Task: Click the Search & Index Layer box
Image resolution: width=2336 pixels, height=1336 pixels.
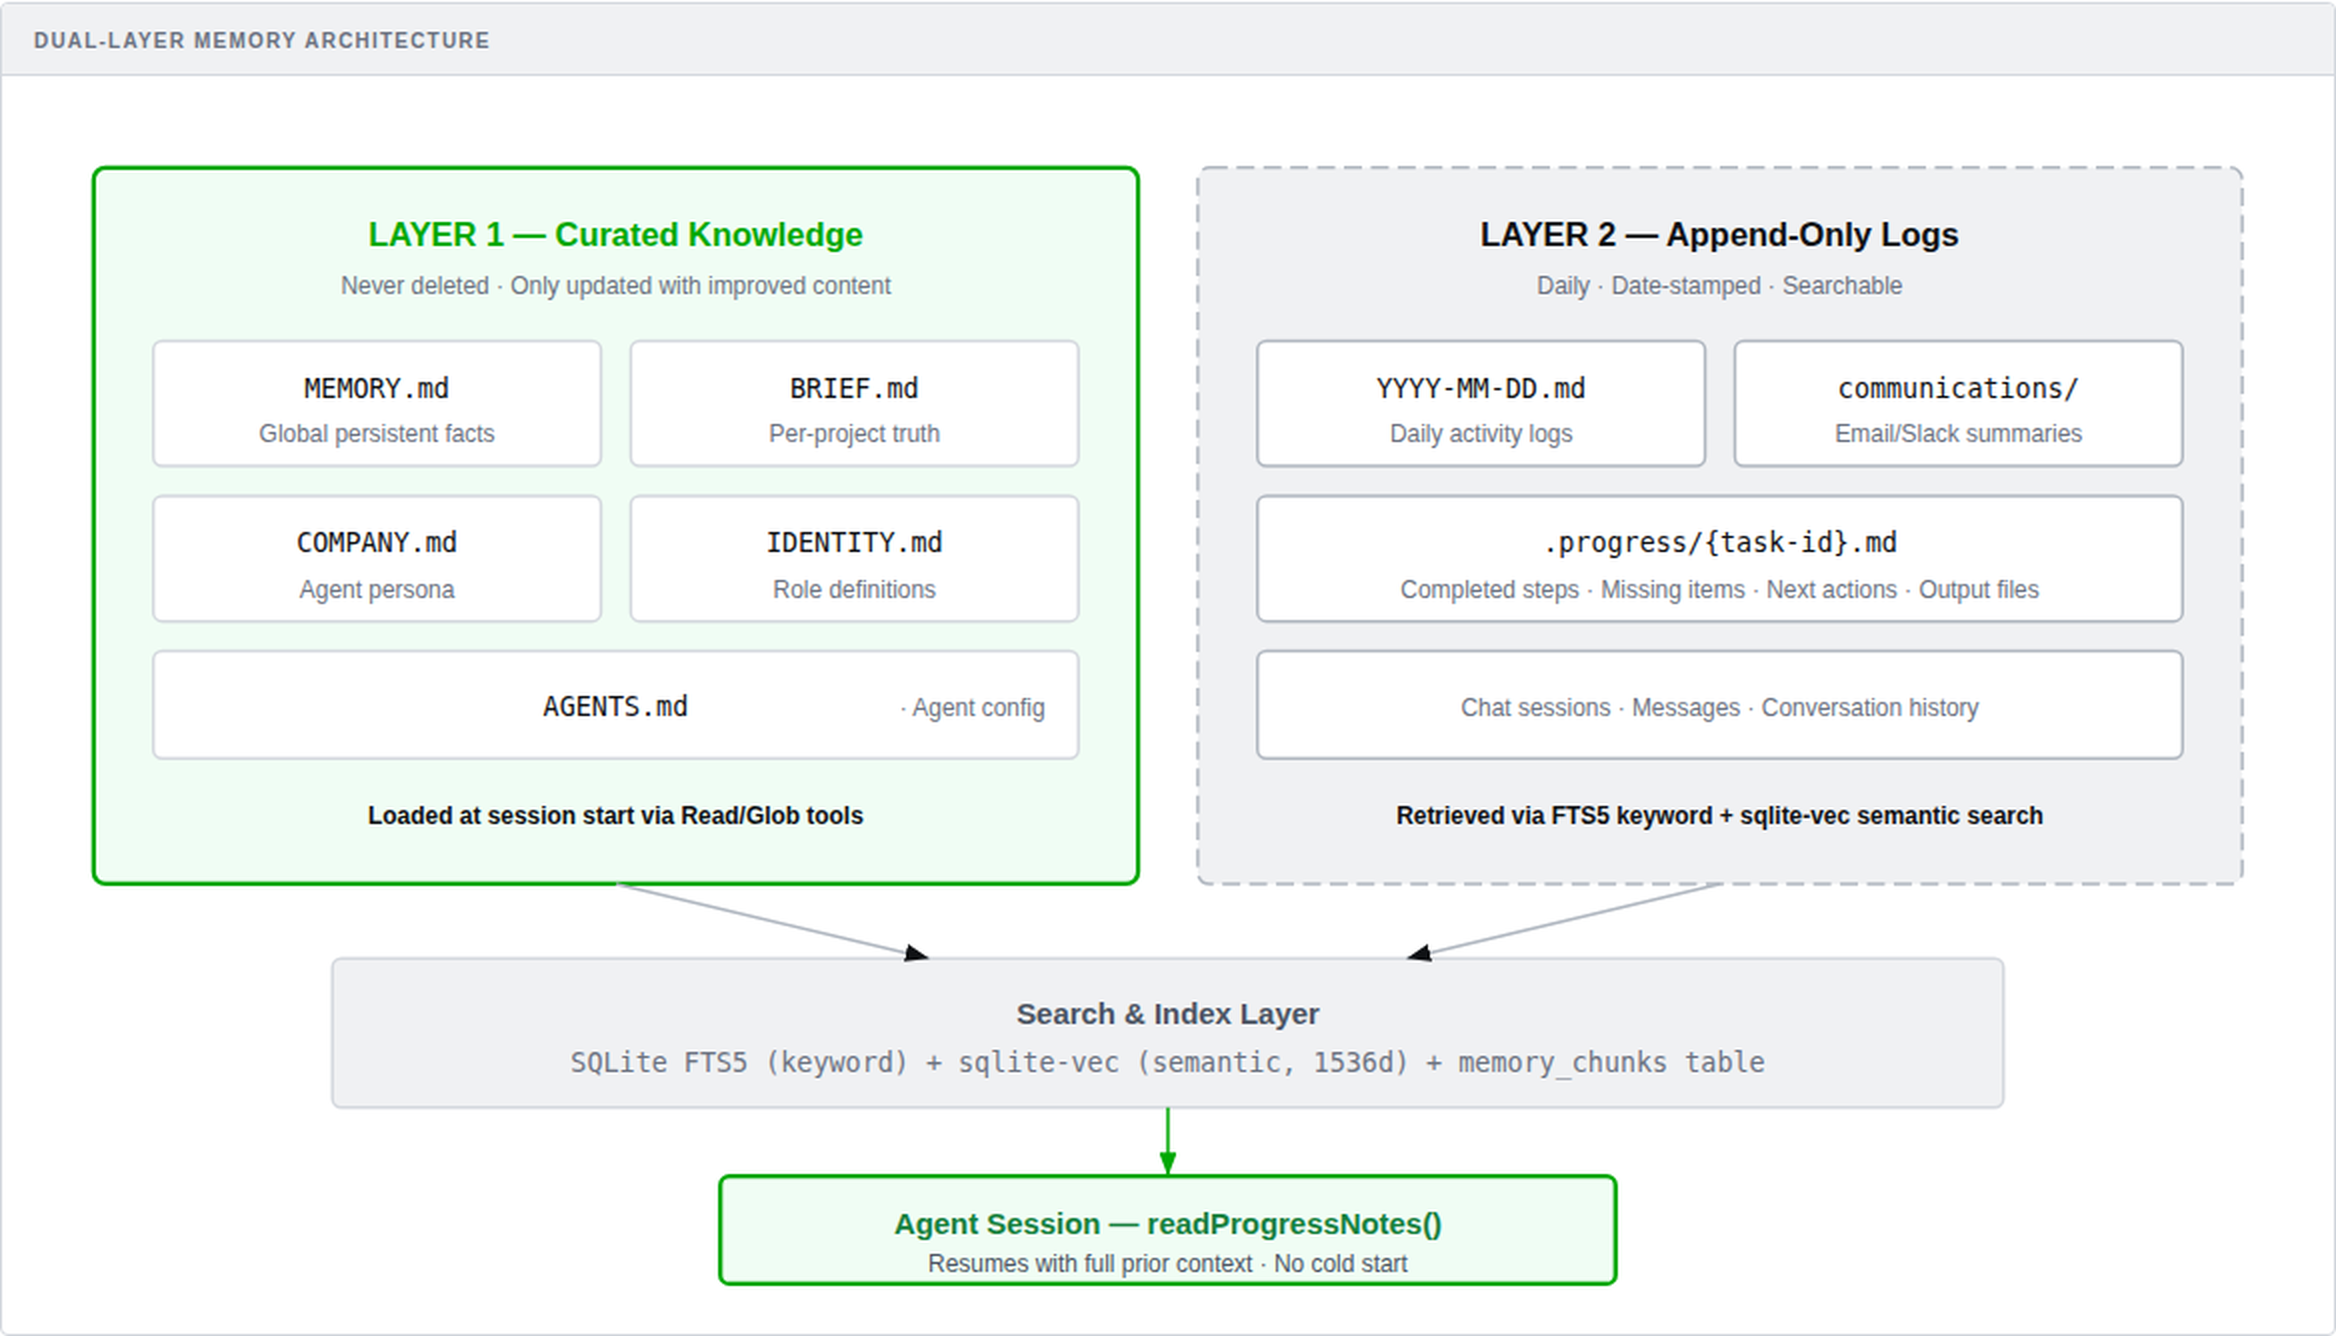Action: click(1166, 1035)
